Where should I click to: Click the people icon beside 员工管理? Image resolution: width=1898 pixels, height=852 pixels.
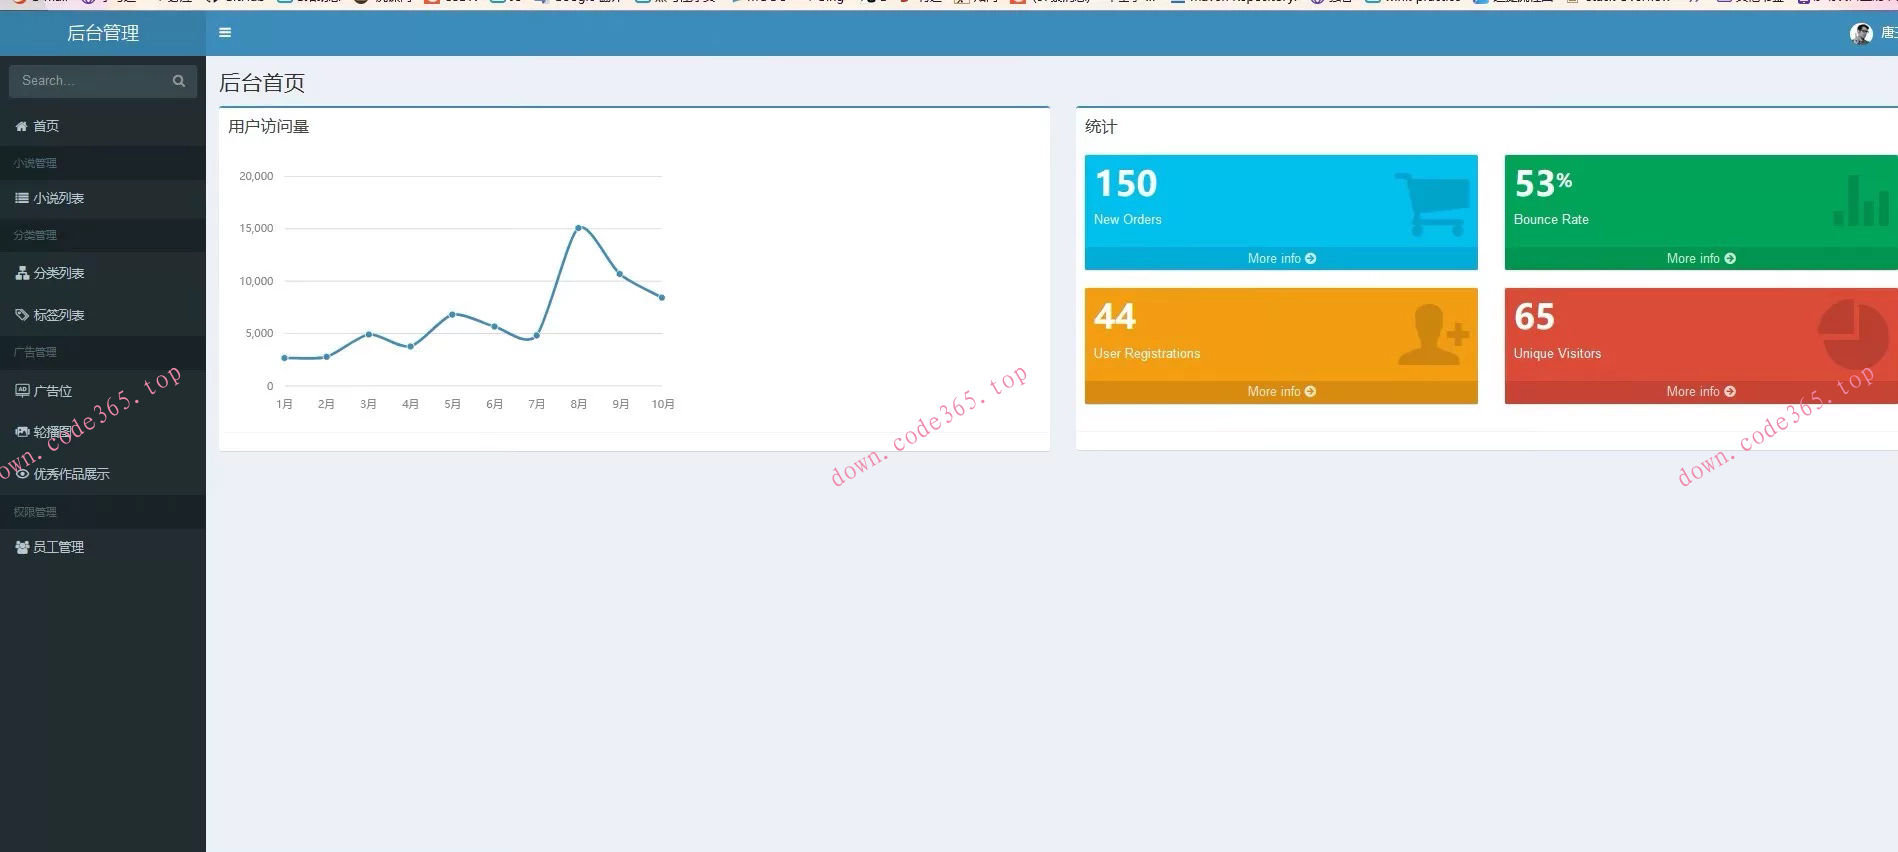22,547
